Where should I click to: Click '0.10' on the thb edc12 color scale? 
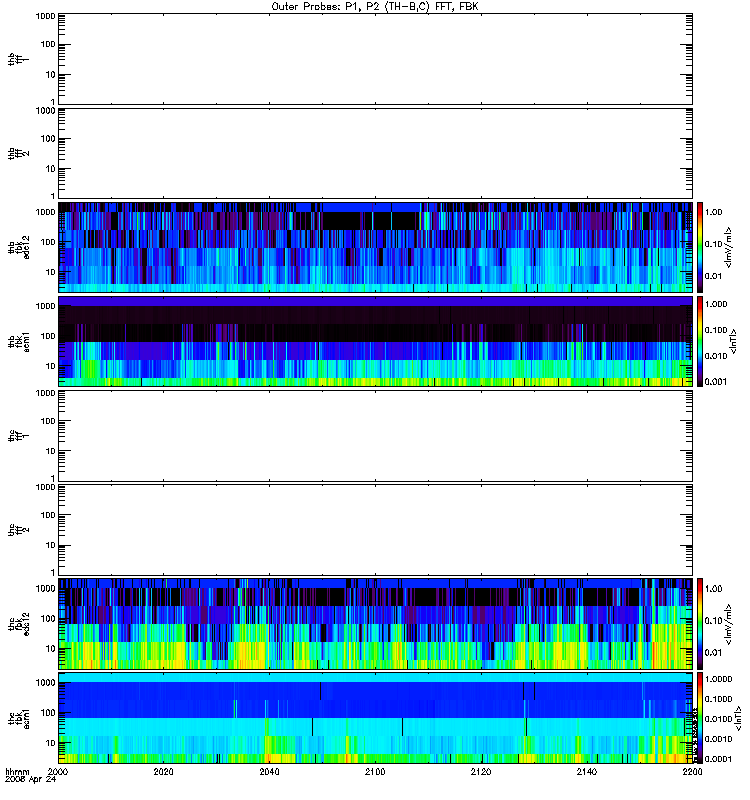714,244
